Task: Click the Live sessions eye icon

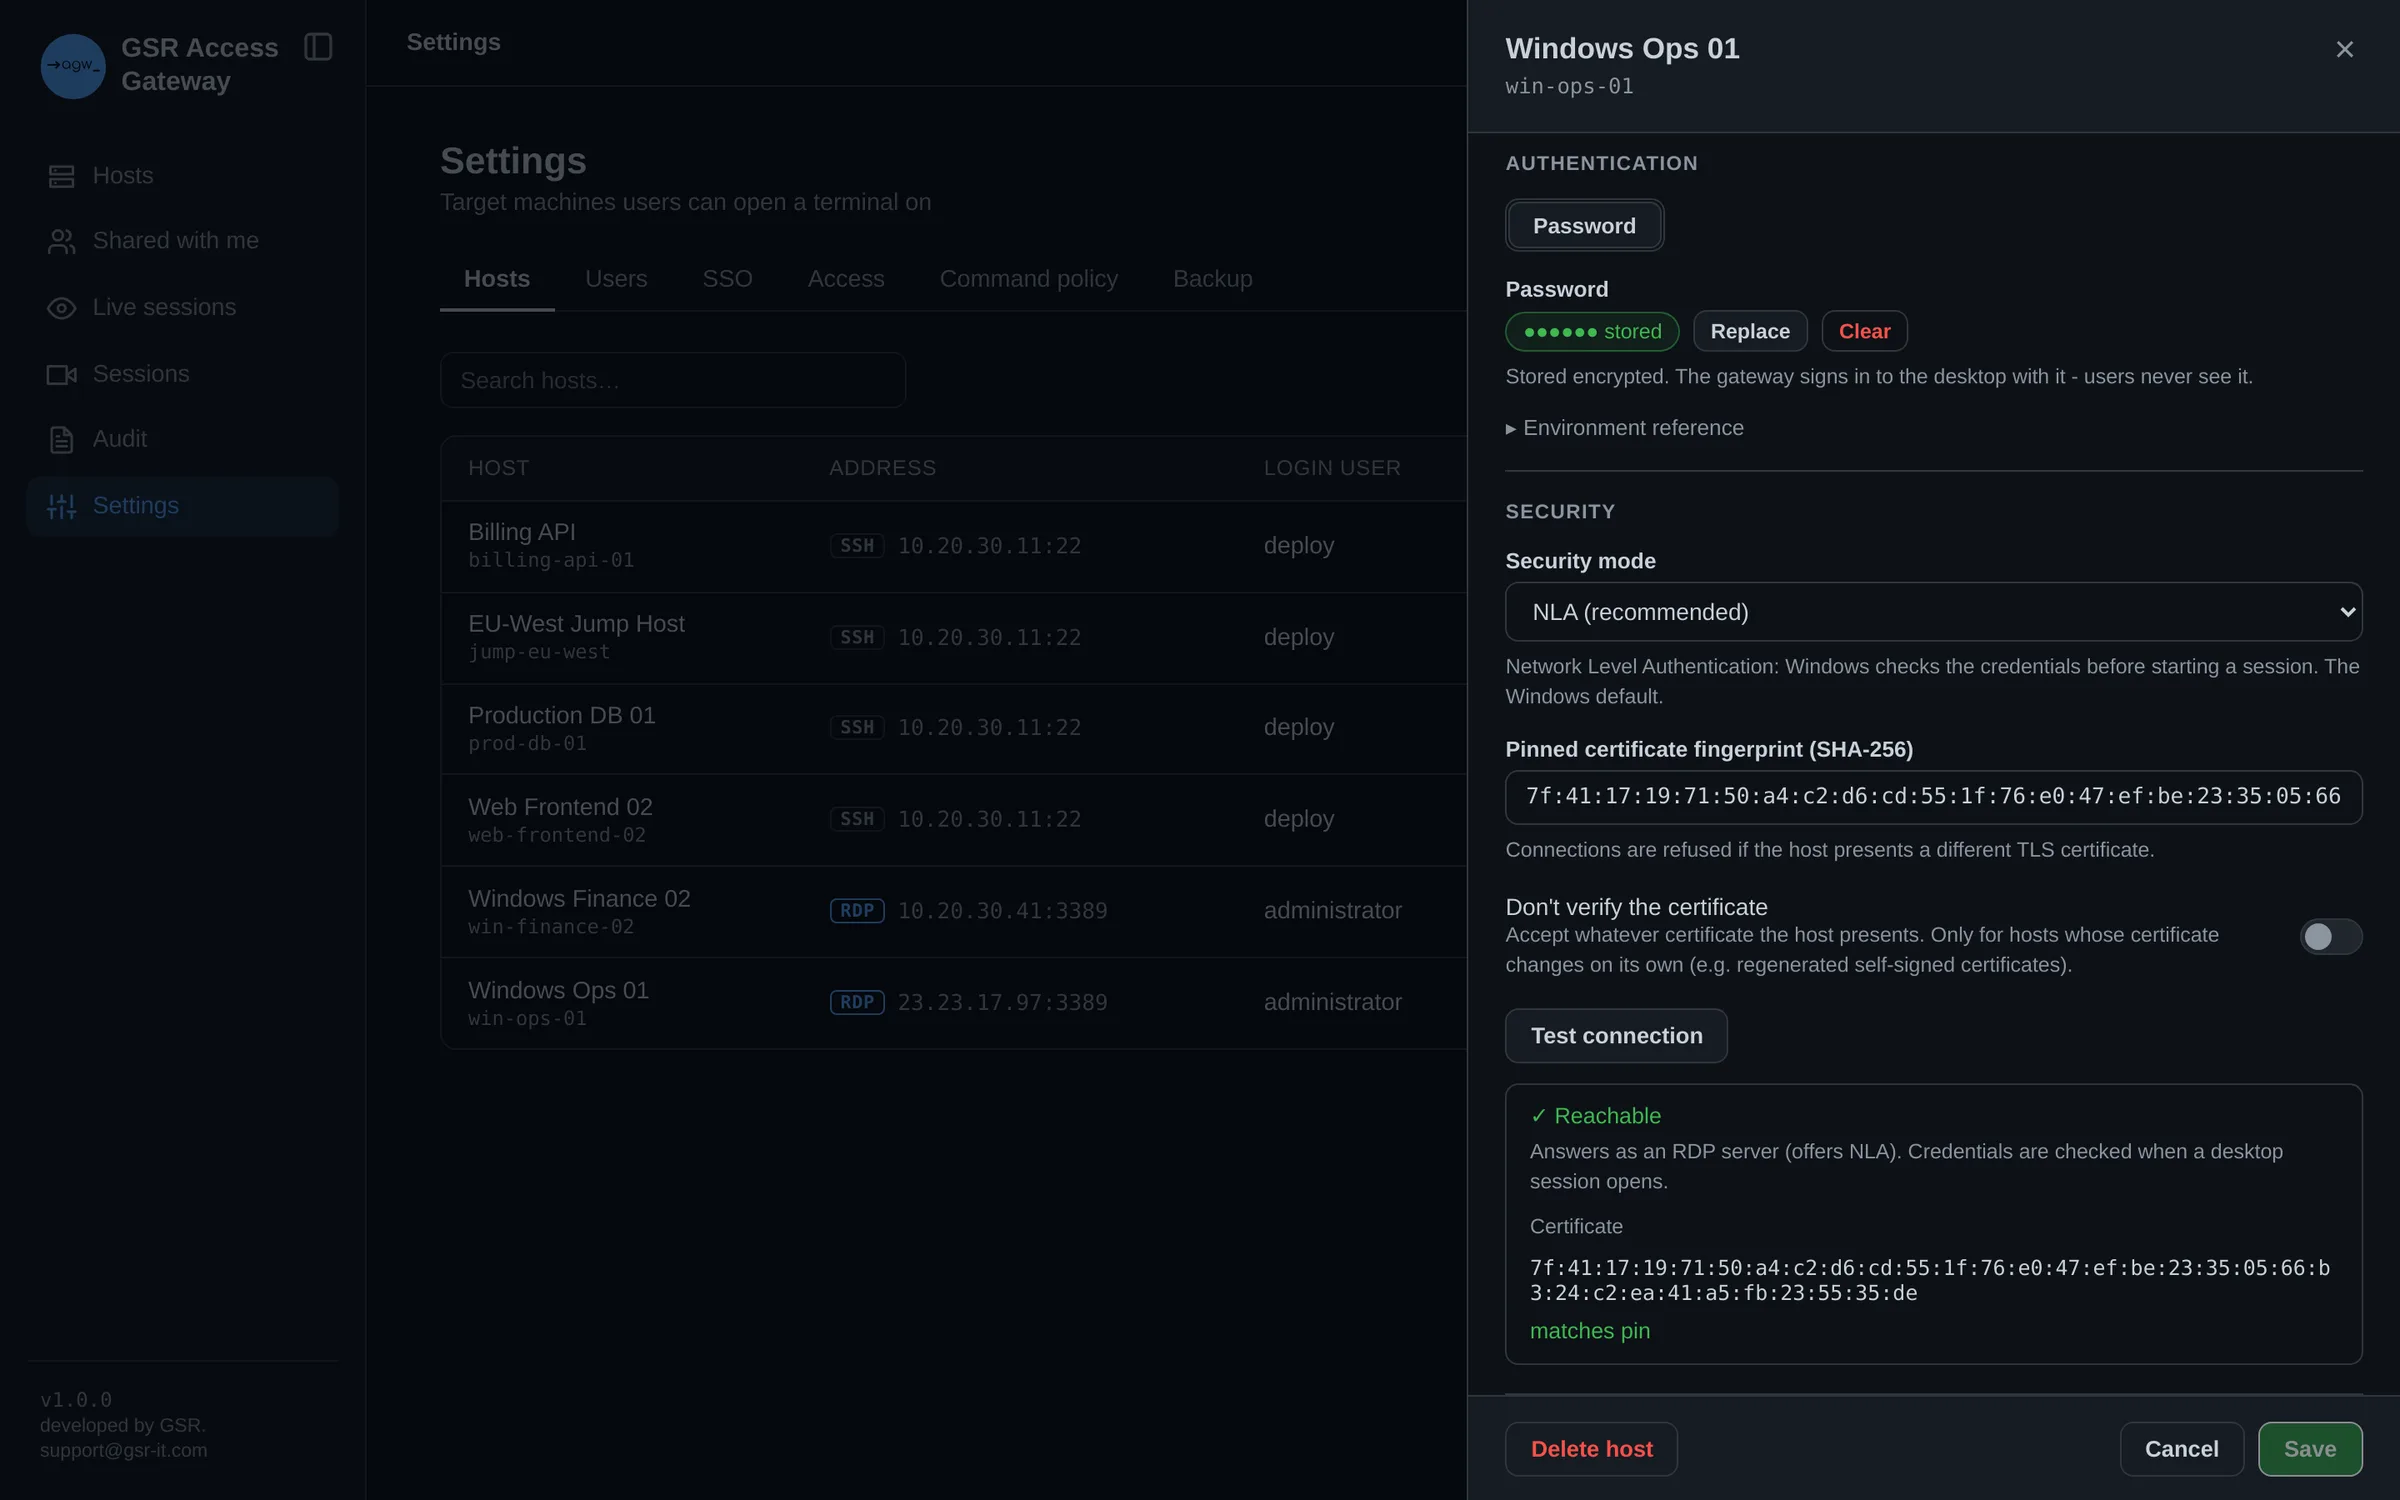Action: (62, 308)
